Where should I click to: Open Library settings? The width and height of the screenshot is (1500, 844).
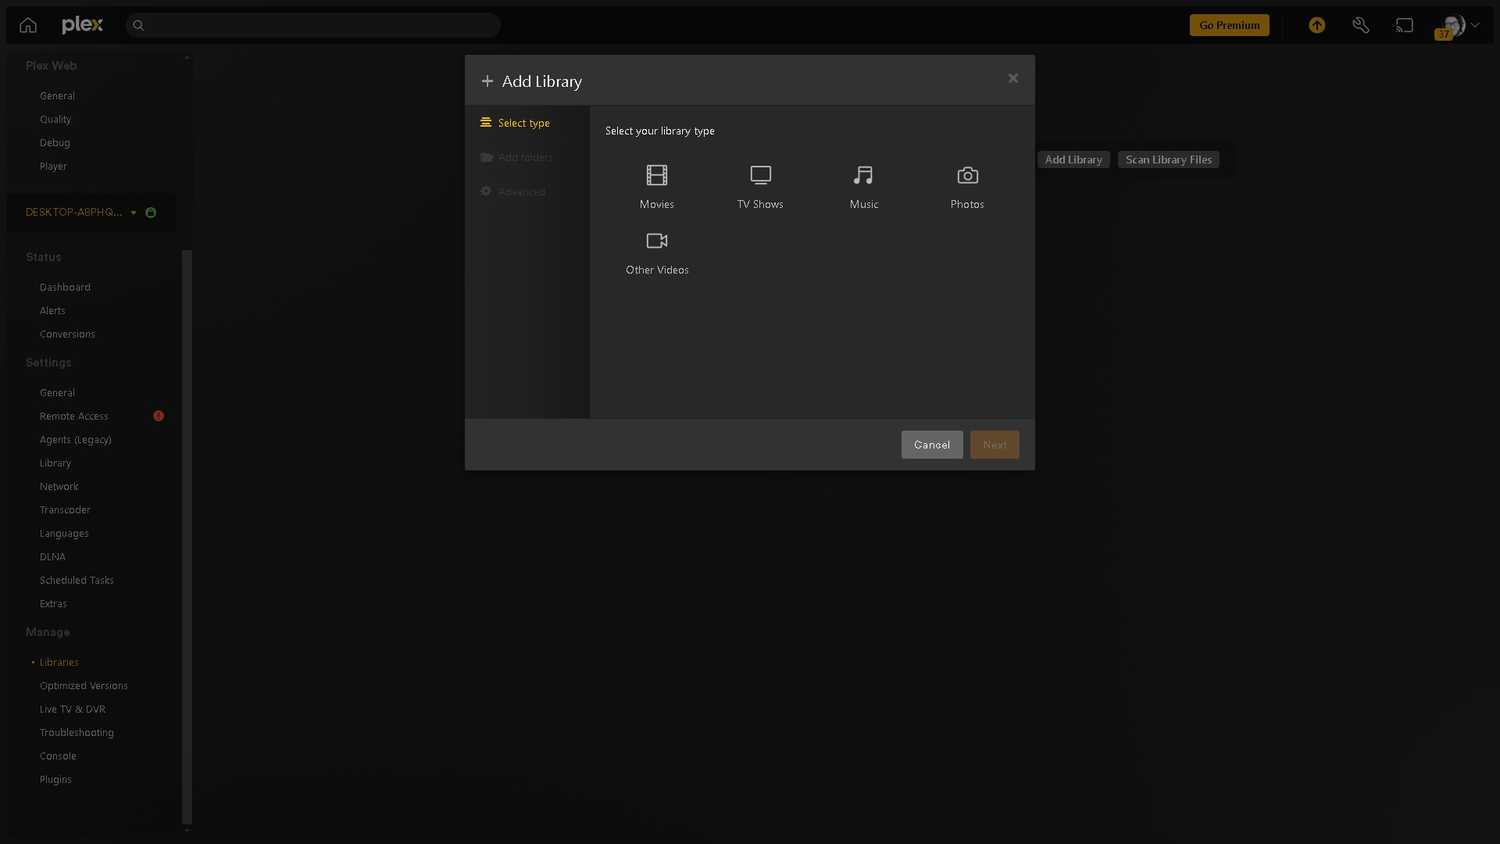(x=55, y=463)
